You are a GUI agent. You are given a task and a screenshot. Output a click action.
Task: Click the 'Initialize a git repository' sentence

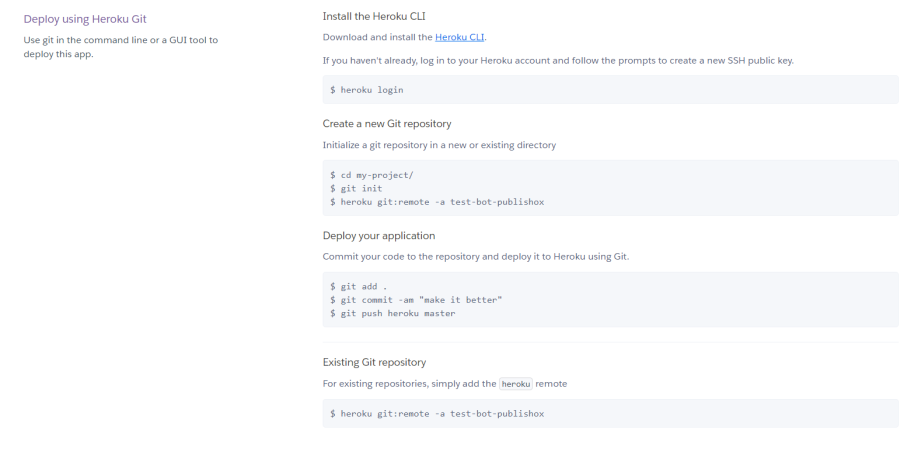[x=439, y=145]
